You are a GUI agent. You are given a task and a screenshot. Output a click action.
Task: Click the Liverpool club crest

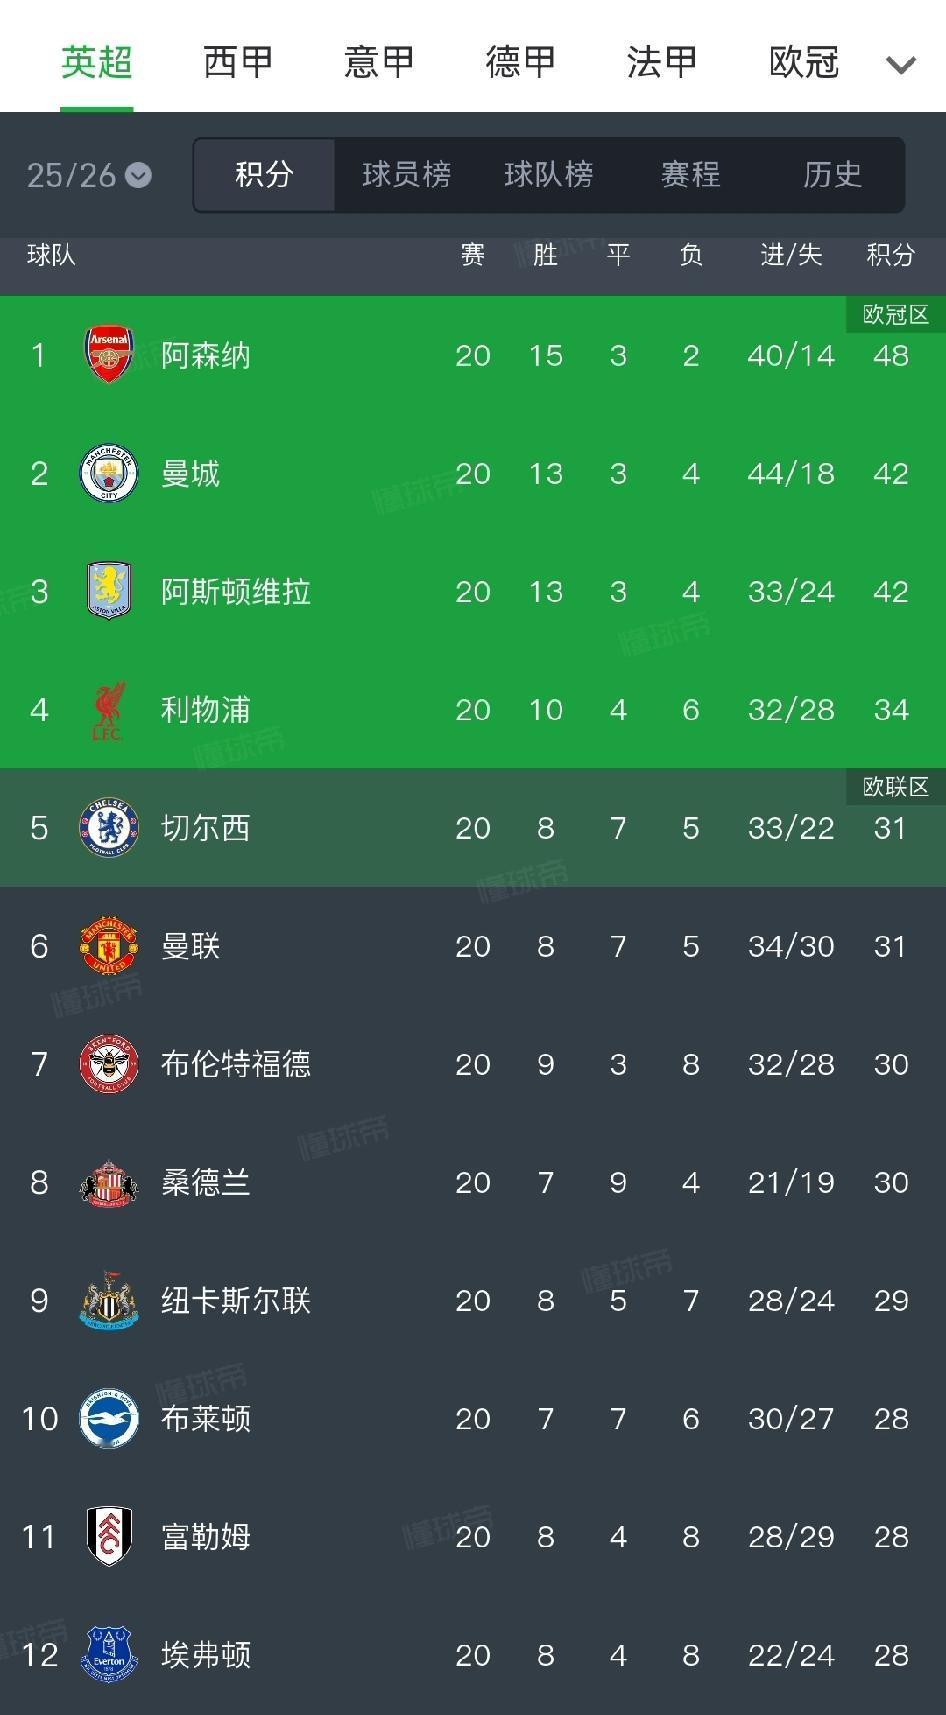(x=108, y=710)
